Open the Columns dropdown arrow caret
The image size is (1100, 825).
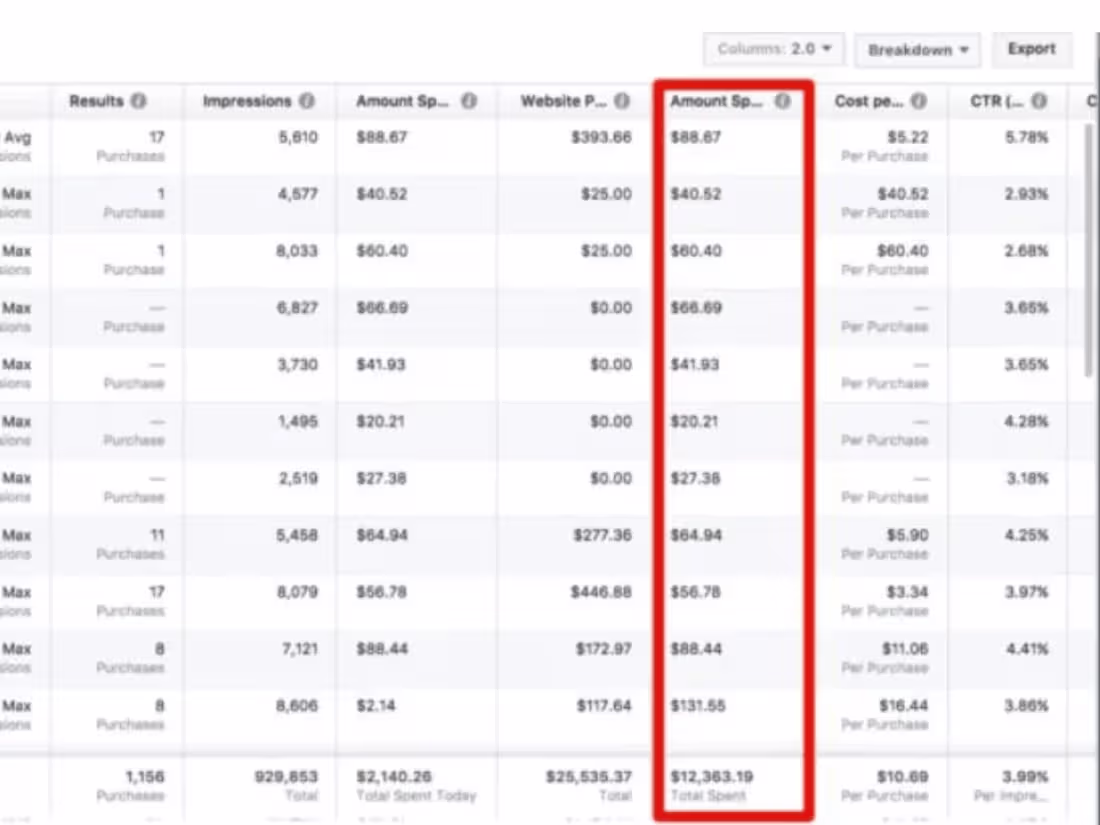click(827, 48)
